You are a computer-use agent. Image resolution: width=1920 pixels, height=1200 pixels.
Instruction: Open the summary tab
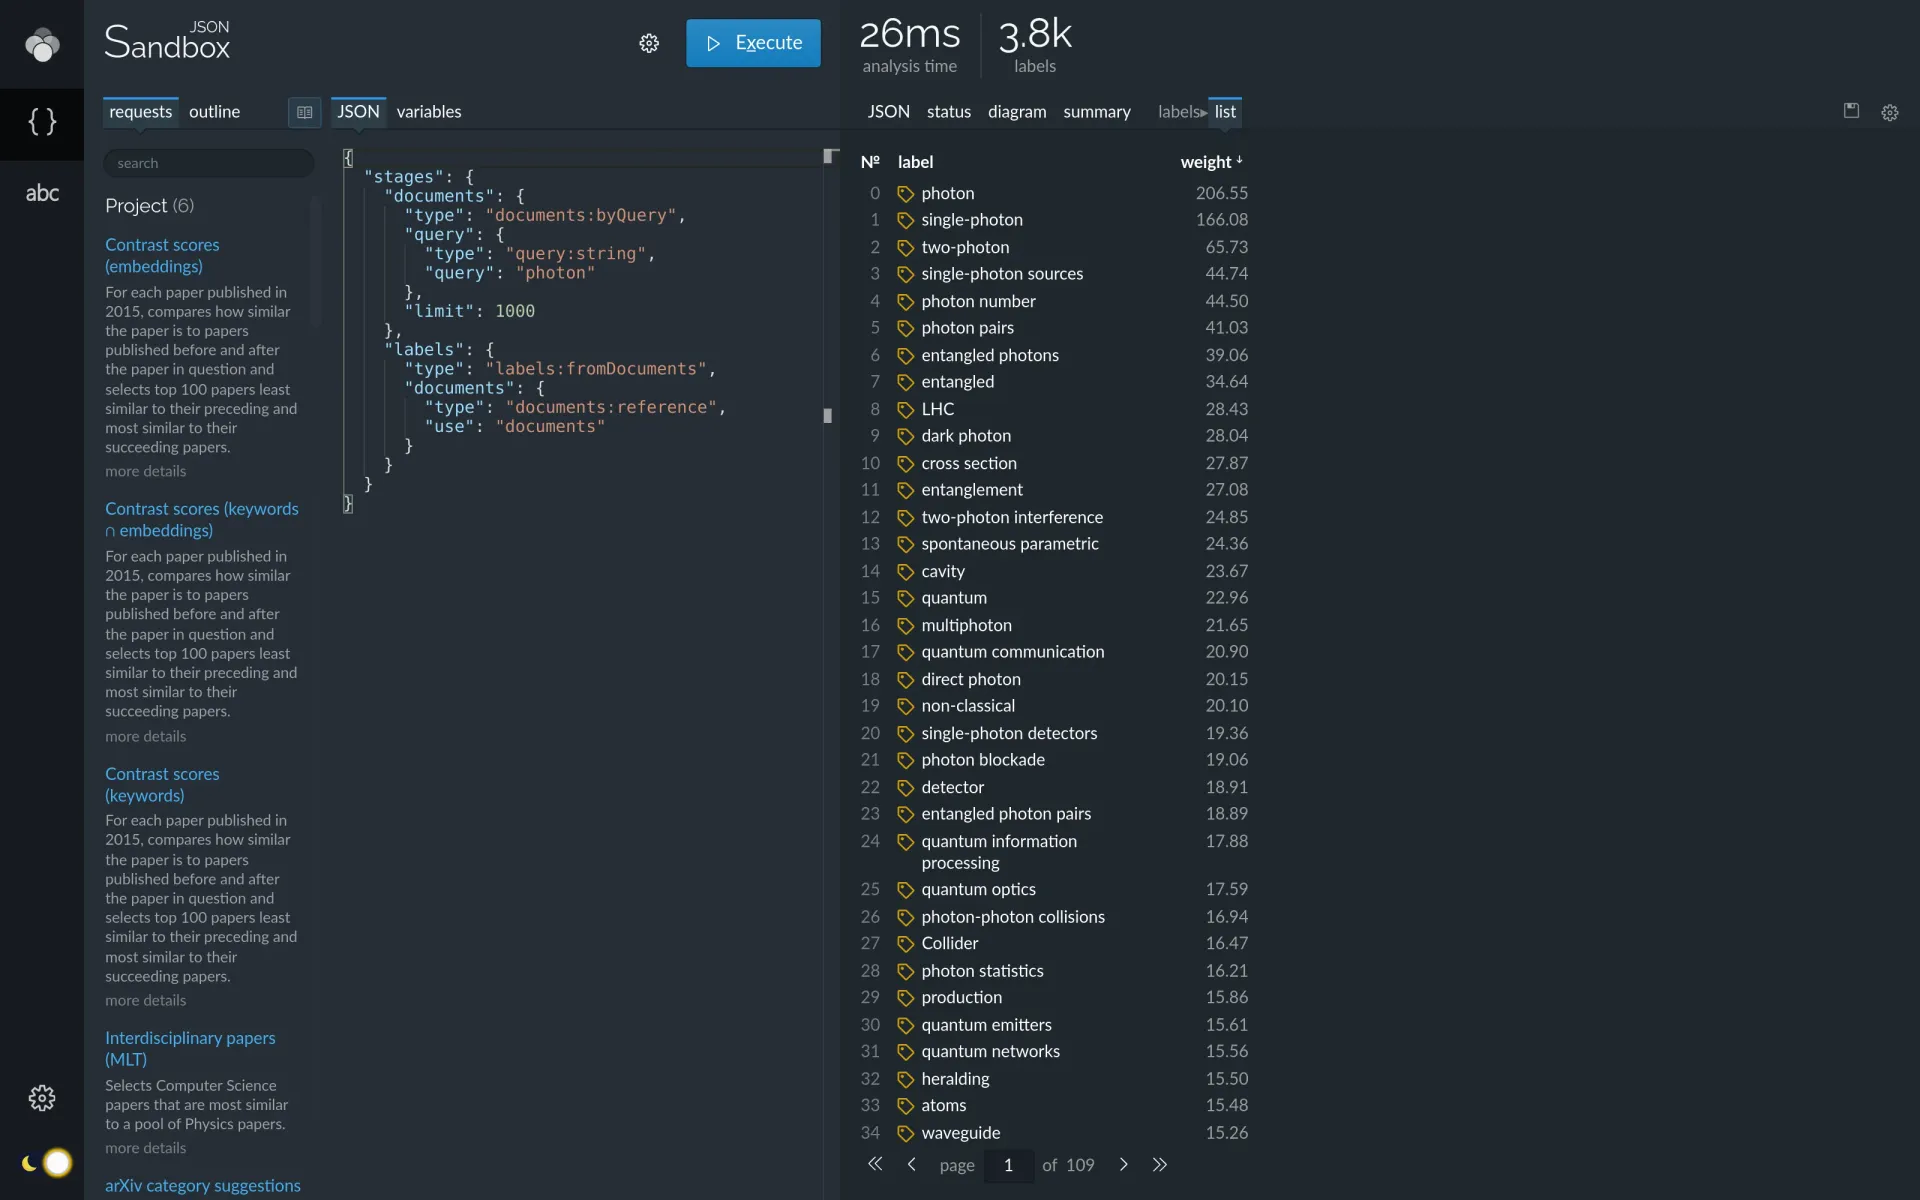click(x=1096, y=111)
